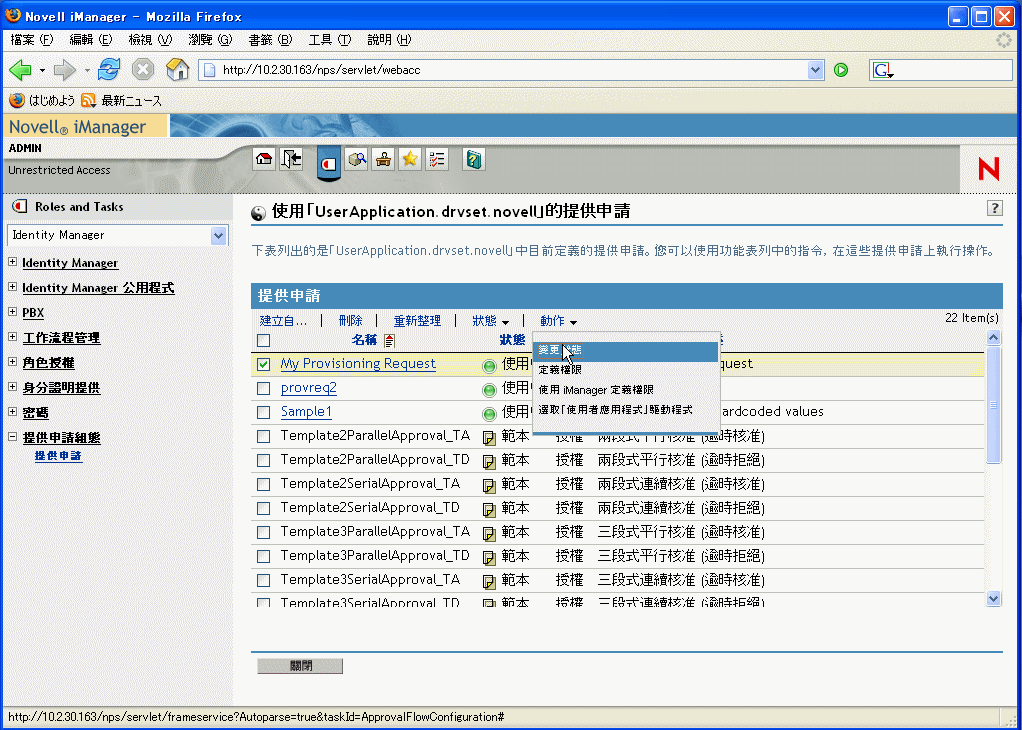This screenshot has height=730, width=1022.
Task: Click the page help question mark icon
Action: [x=994, y=208]
